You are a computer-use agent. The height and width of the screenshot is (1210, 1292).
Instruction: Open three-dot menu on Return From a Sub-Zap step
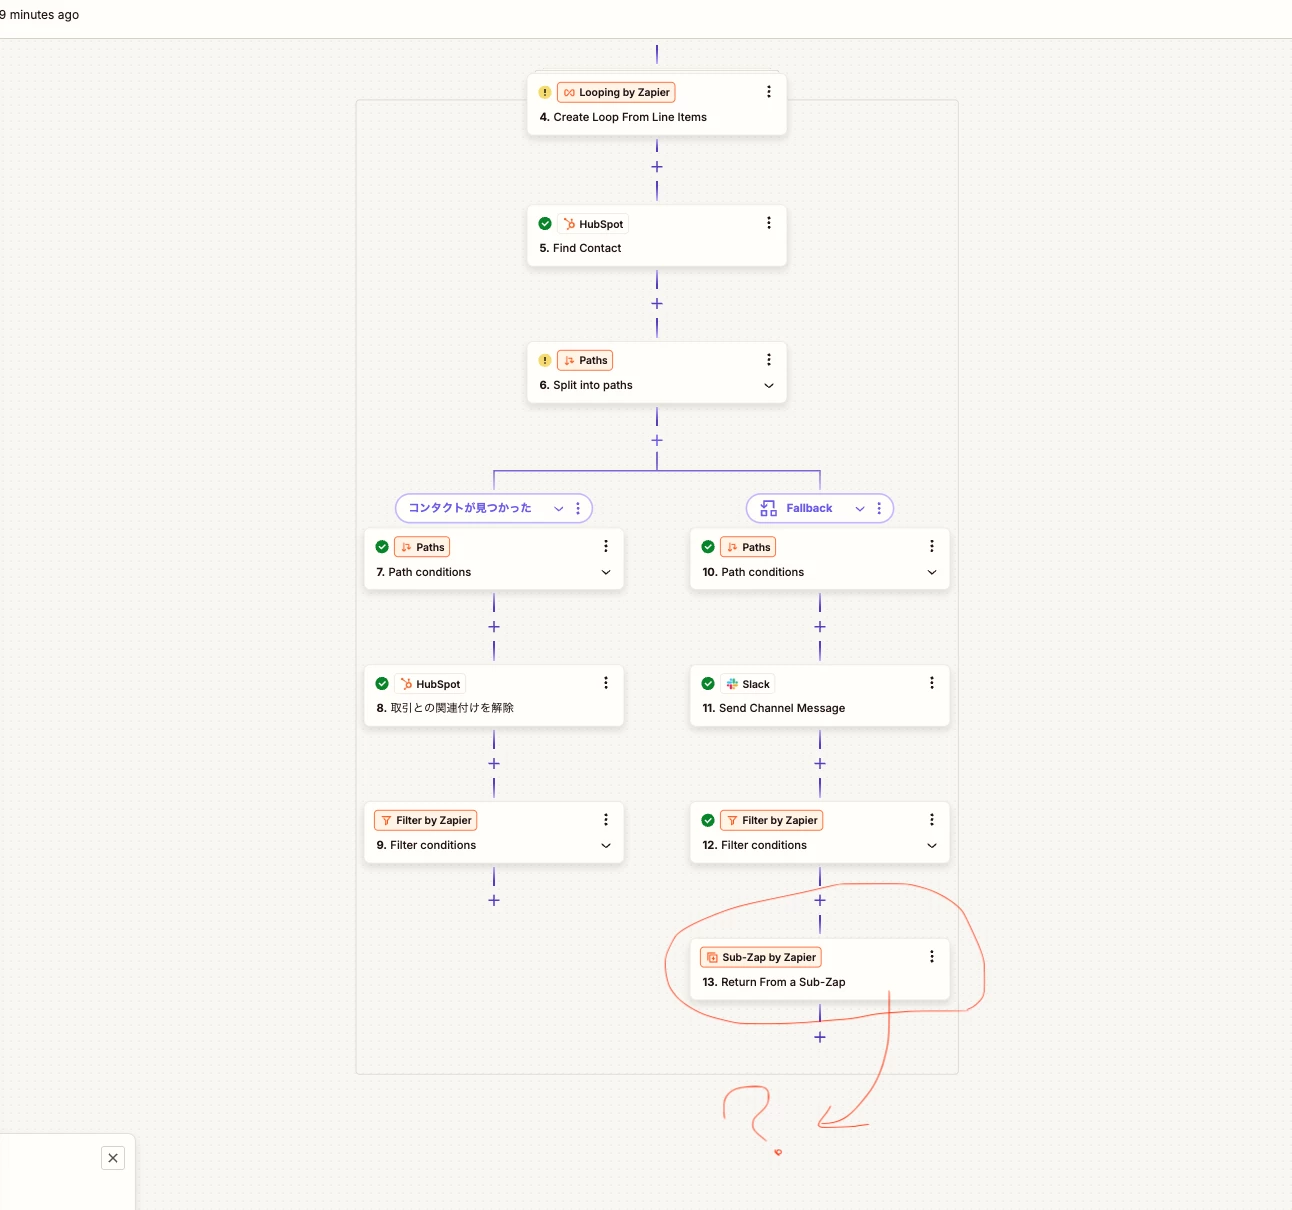931,957
